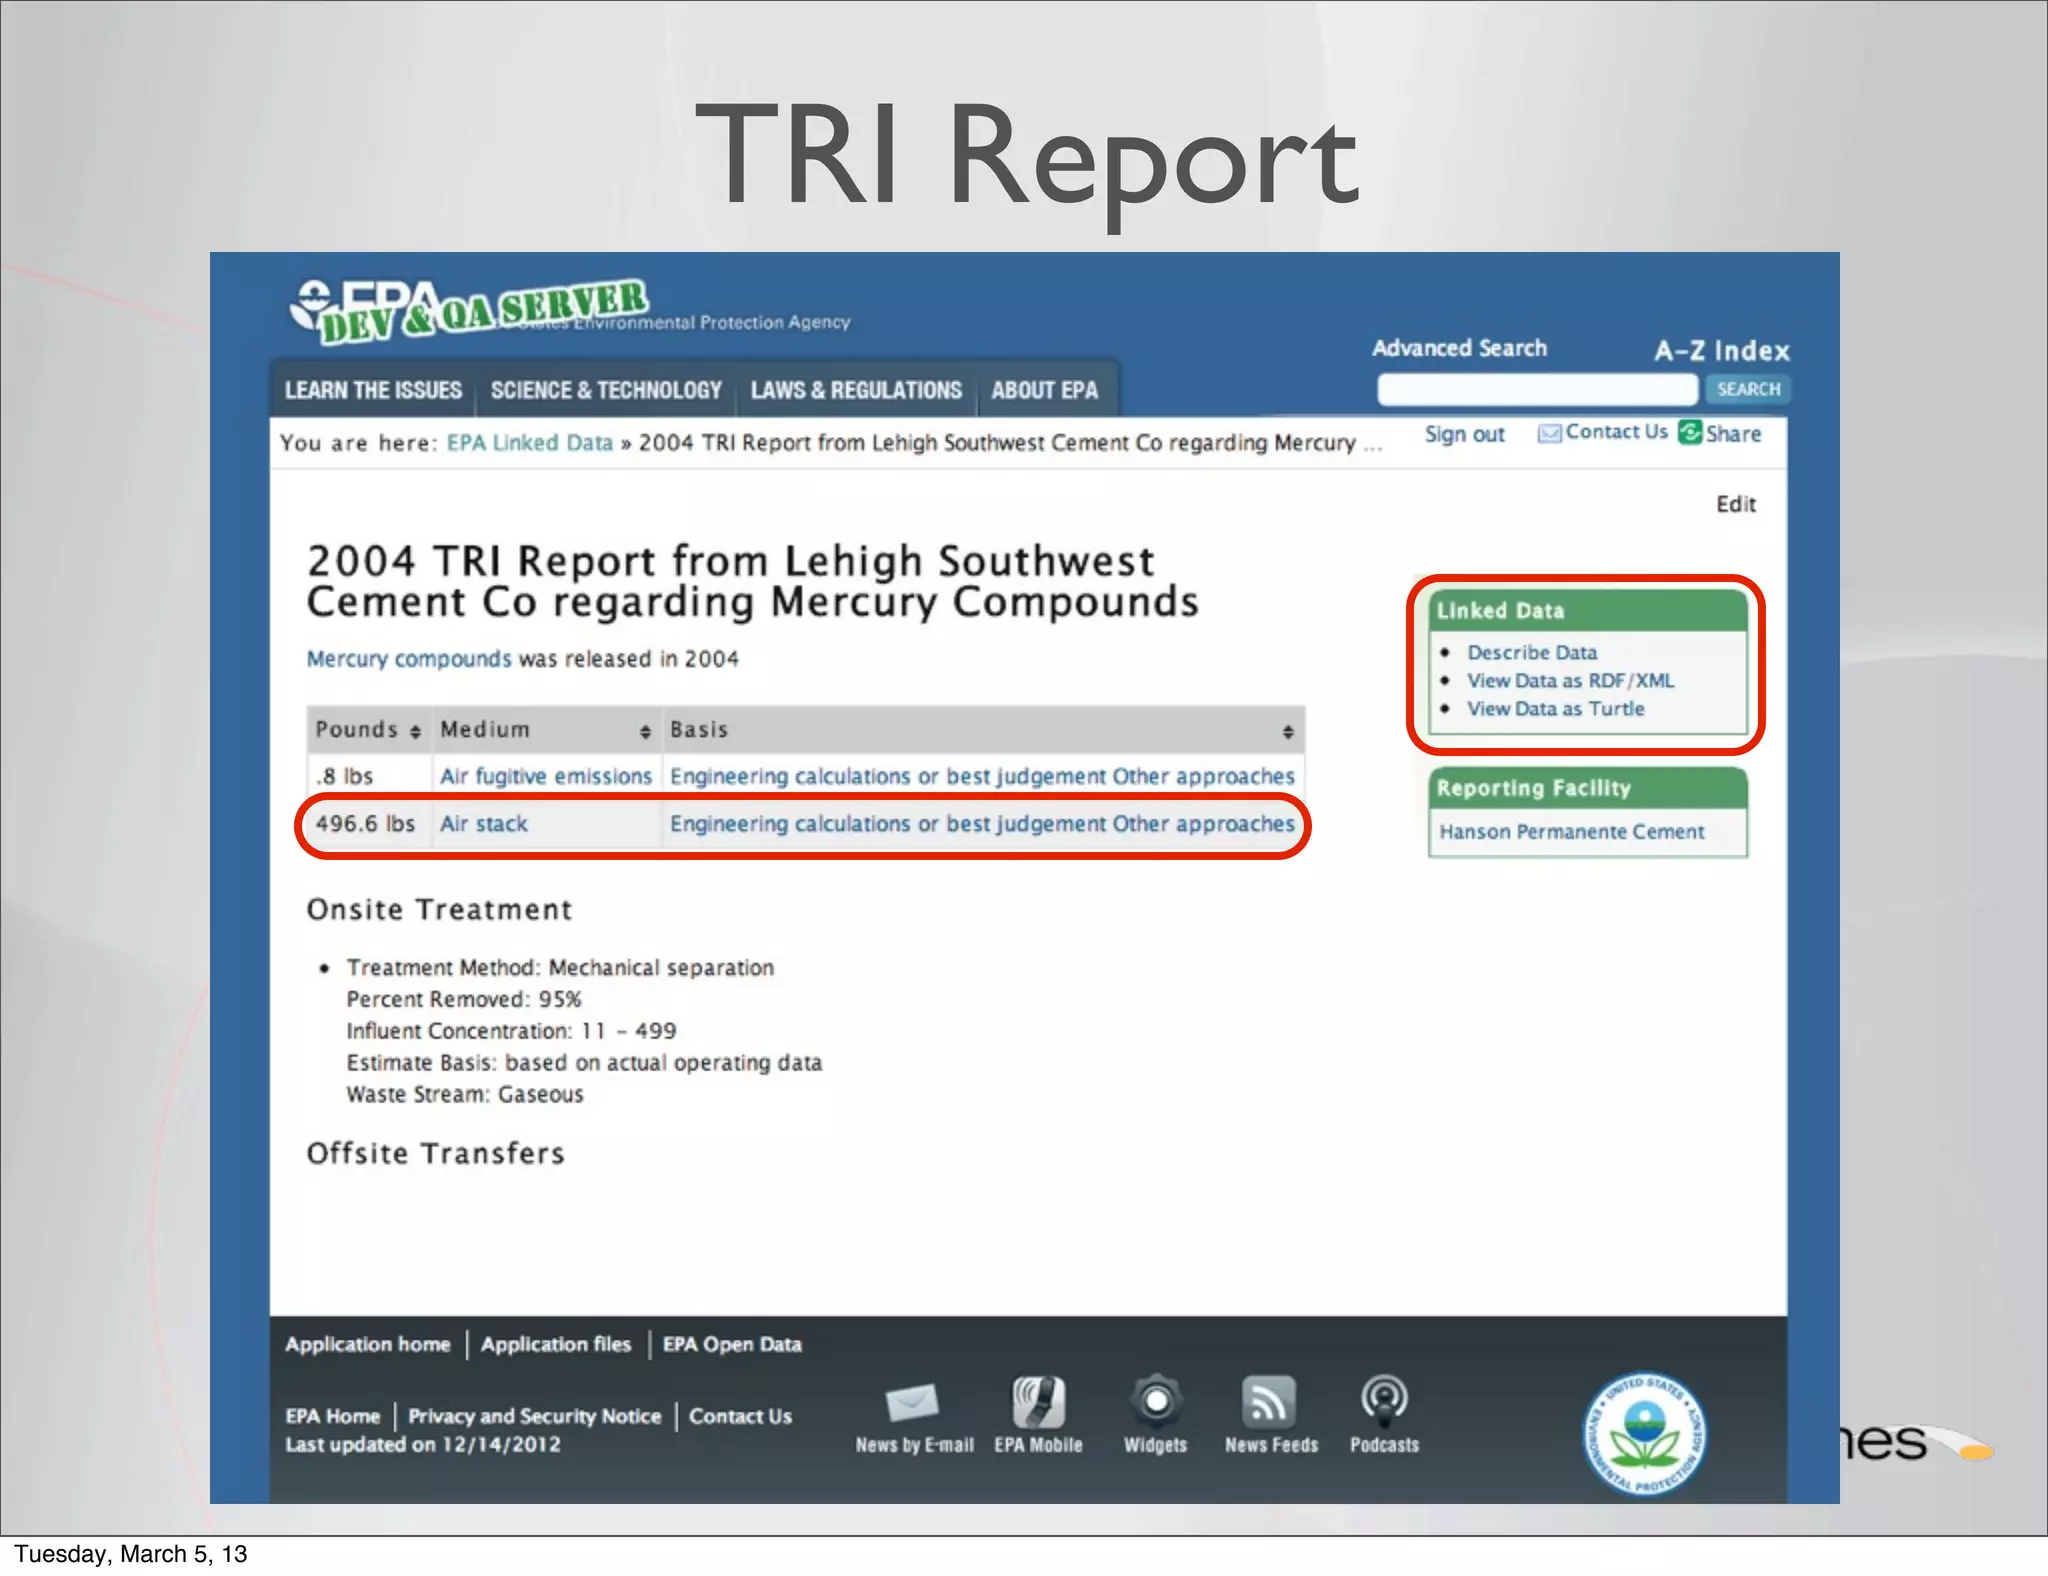Open Air stack medium link
The height and width of the screenshot is (1576, 2048).
point(484,824)
